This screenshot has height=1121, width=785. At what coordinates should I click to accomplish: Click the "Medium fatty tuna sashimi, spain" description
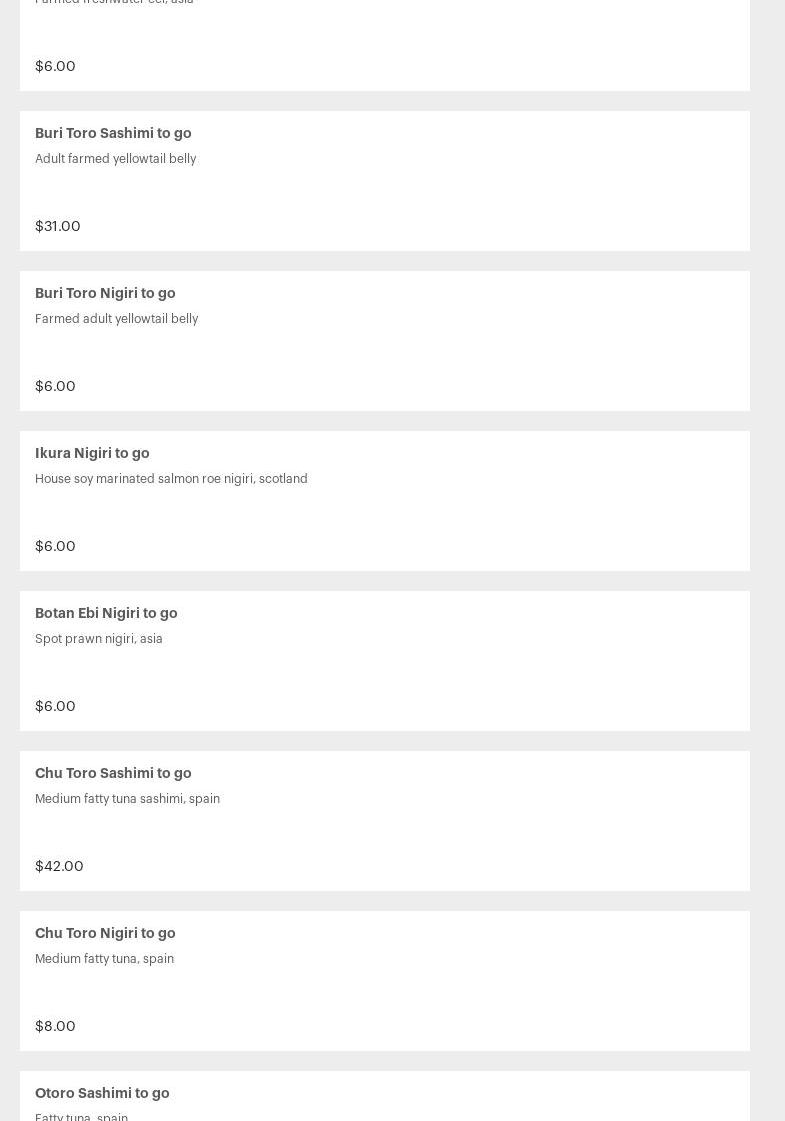click(x=127, y=799)
